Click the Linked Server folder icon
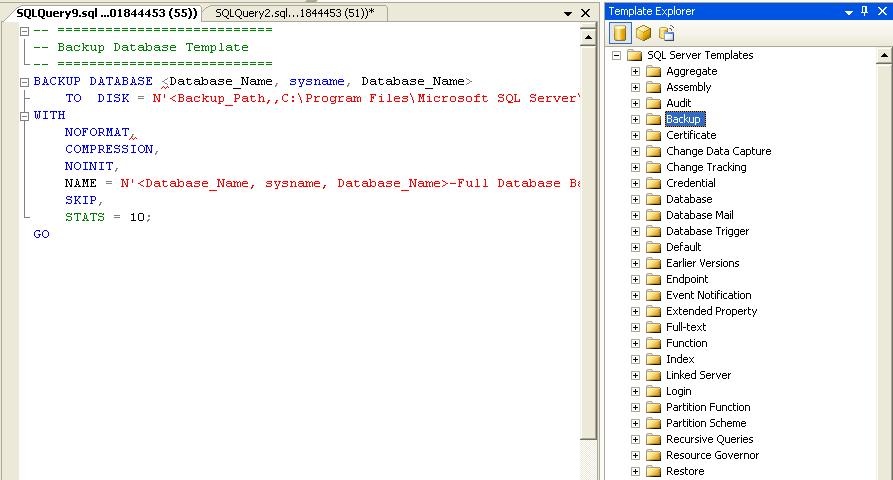Viewport: 893px width, 480px height. click(654, 375)
